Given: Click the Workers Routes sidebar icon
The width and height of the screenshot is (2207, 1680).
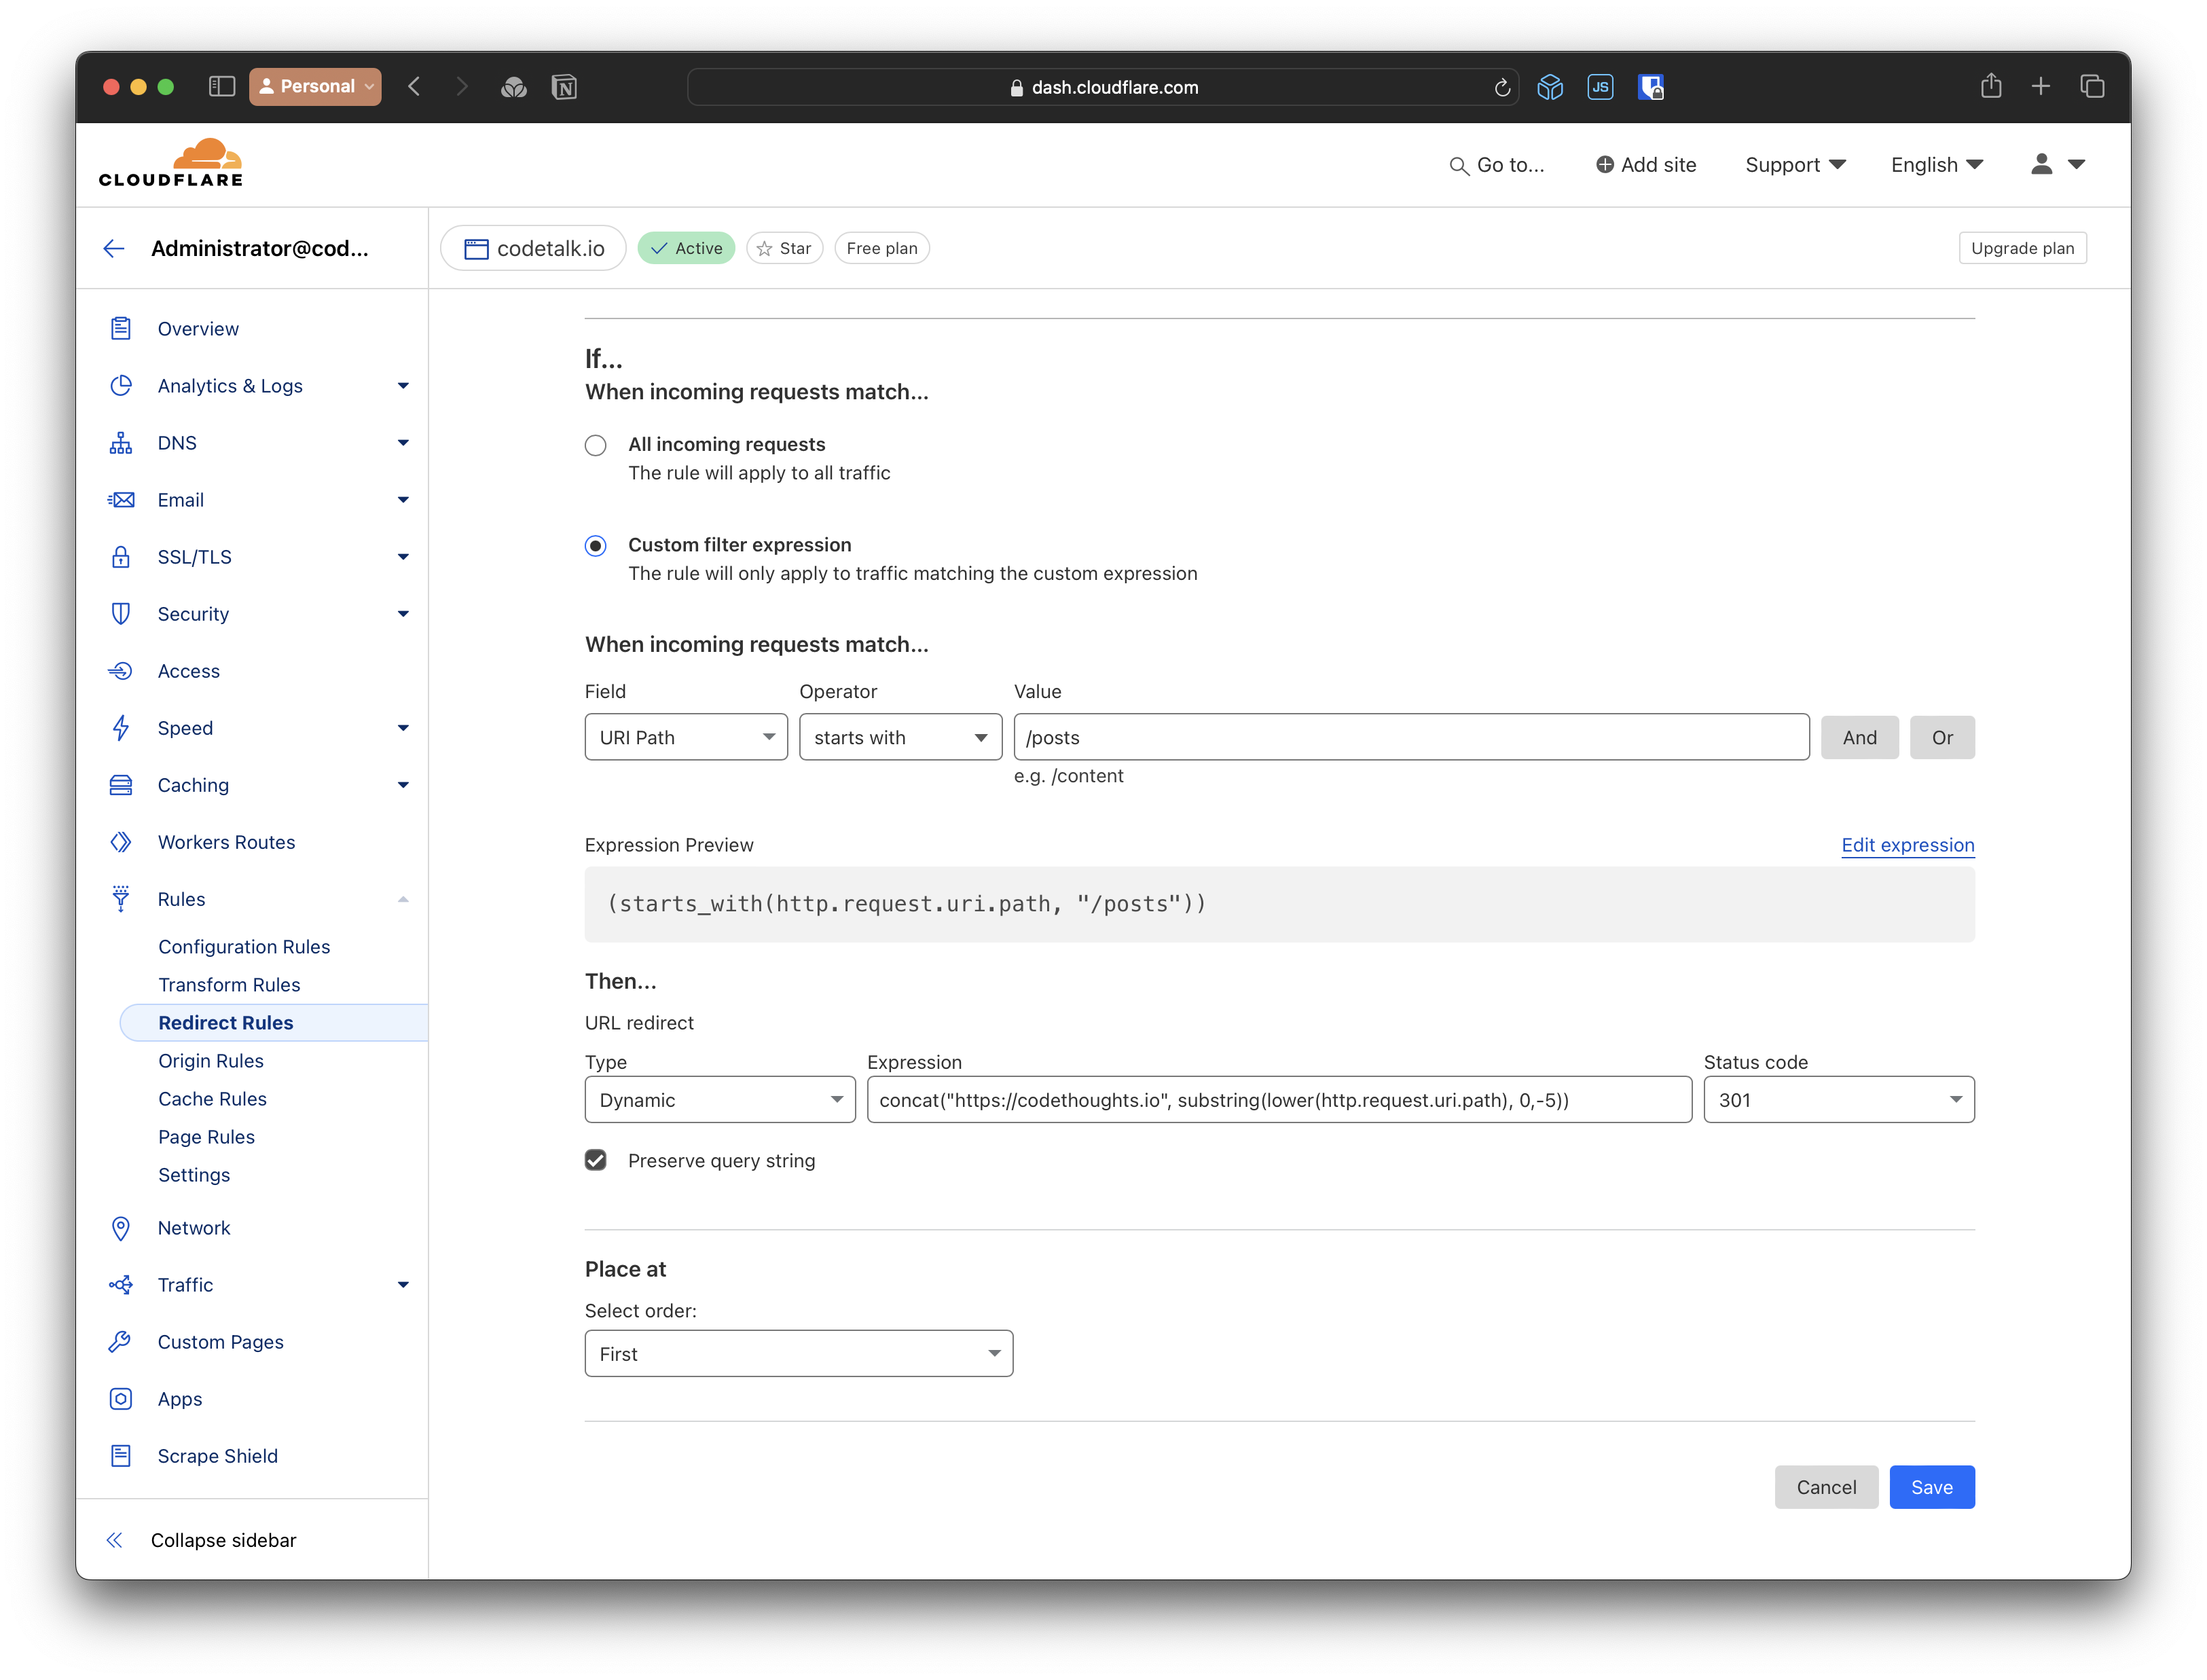Looking at the screenshot, I should (121, 842).
